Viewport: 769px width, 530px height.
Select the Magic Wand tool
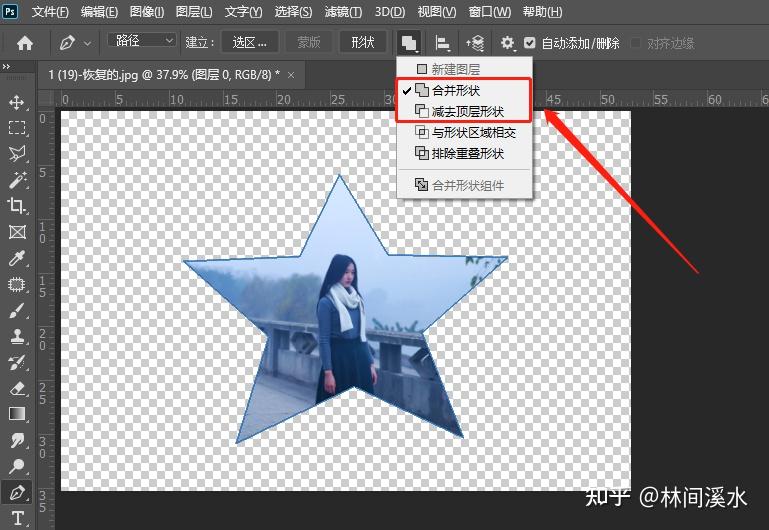(17, 180)
